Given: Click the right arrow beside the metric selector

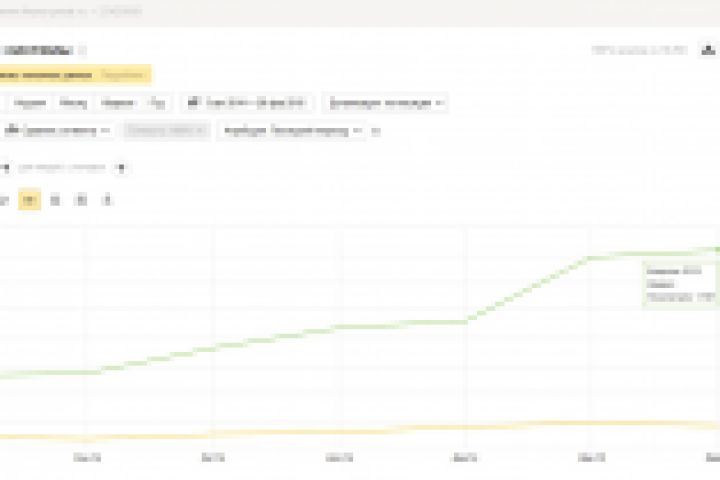Looking at the screenshot, I should pyautogui.click(x=120, y=167).
